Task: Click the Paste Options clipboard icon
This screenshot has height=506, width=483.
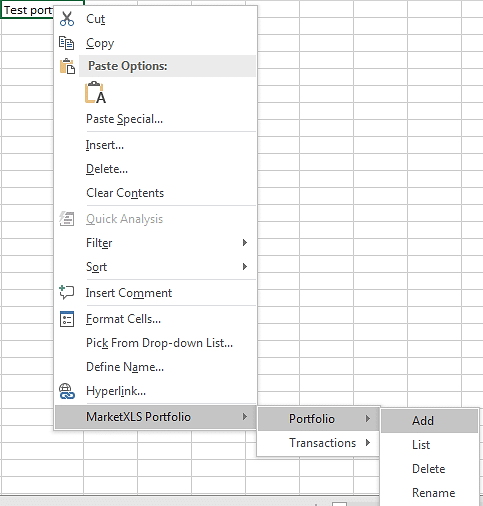Action: tap(67, 66)
